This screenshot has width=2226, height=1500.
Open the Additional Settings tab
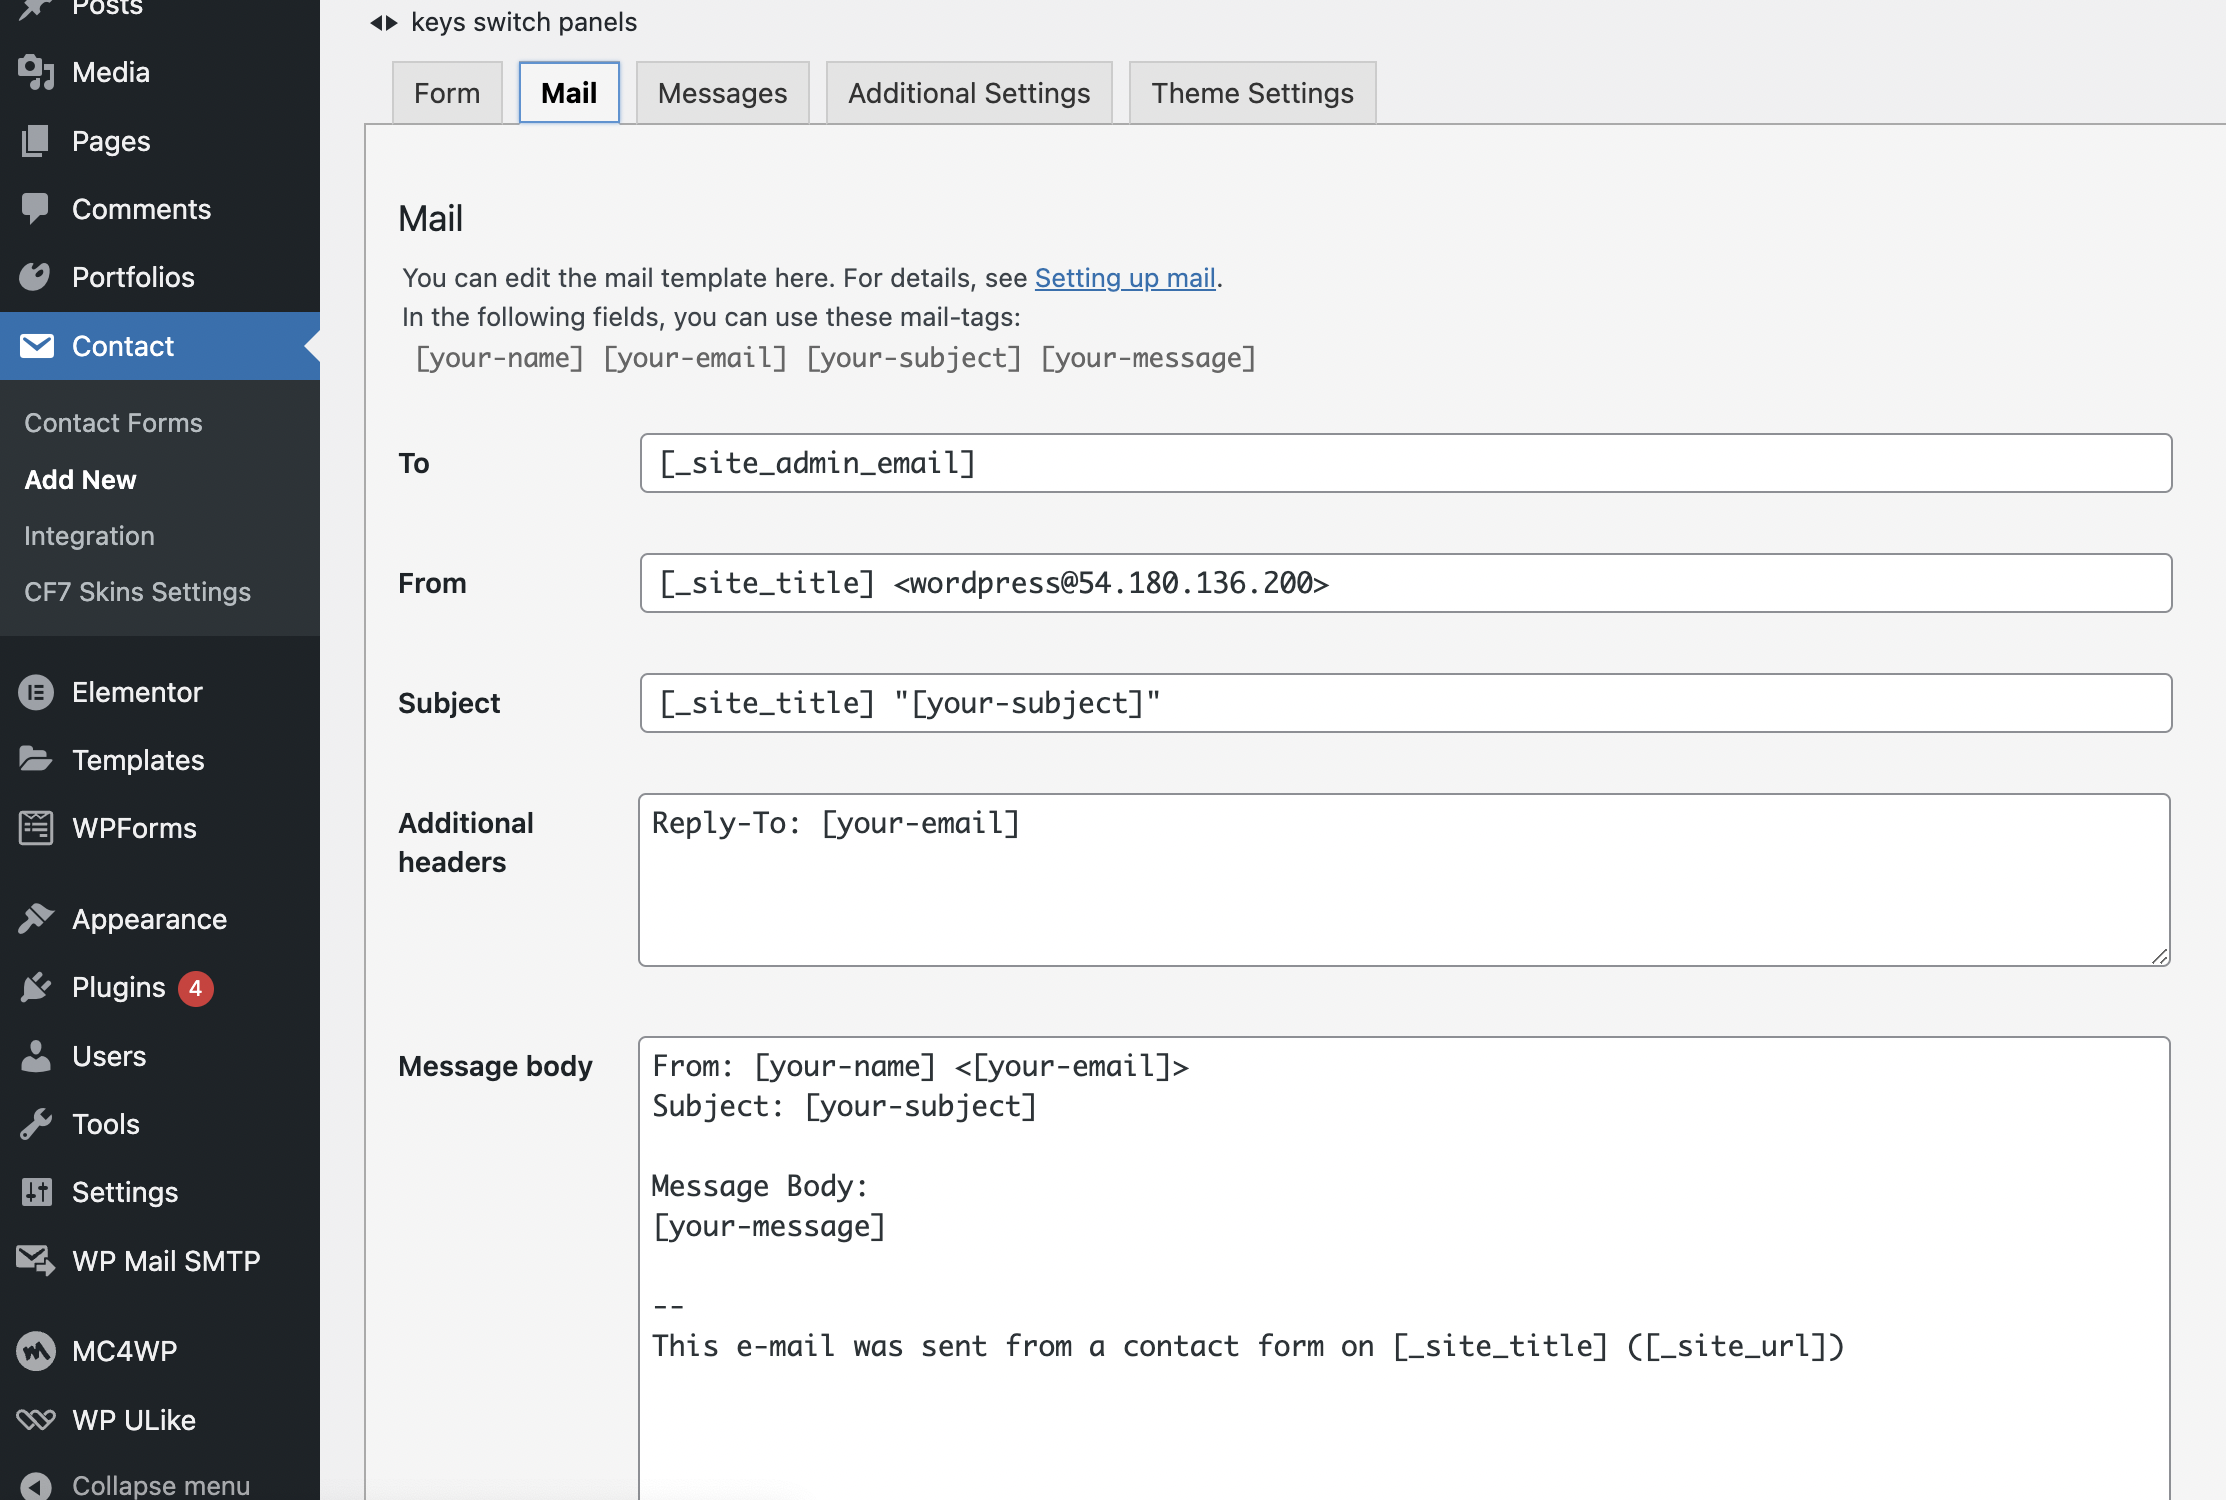point(968,93)
